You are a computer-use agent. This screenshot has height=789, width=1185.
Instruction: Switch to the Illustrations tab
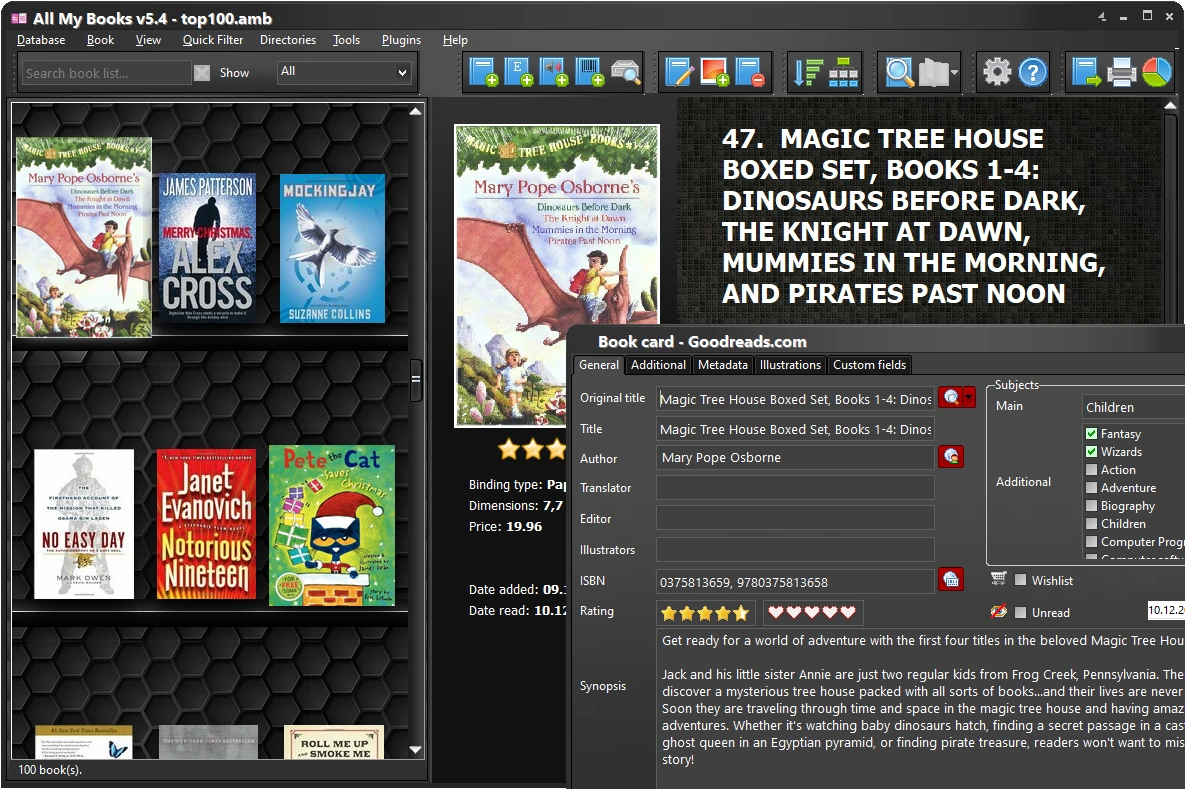pyautogui.click(x=790, y=365)
